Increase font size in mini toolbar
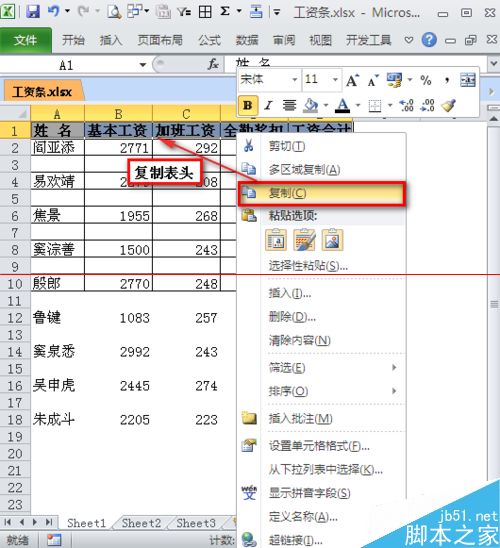Screen dimensions: 500x548 click(x=352, y=80)
